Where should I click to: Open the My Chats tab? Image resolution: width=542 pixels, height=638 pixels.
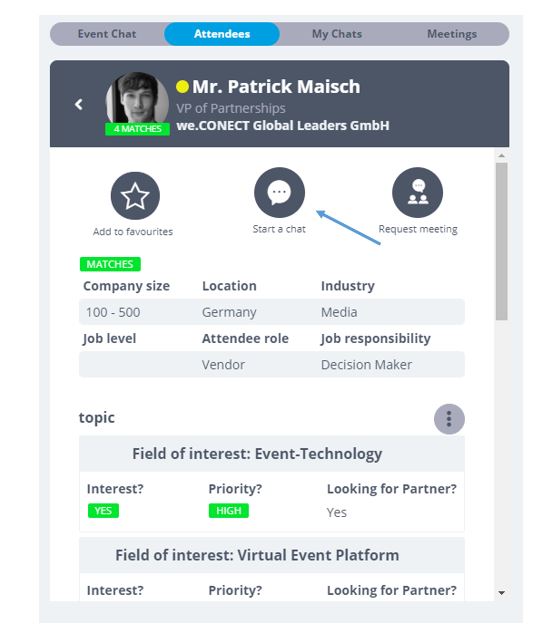tap(337, 34)
